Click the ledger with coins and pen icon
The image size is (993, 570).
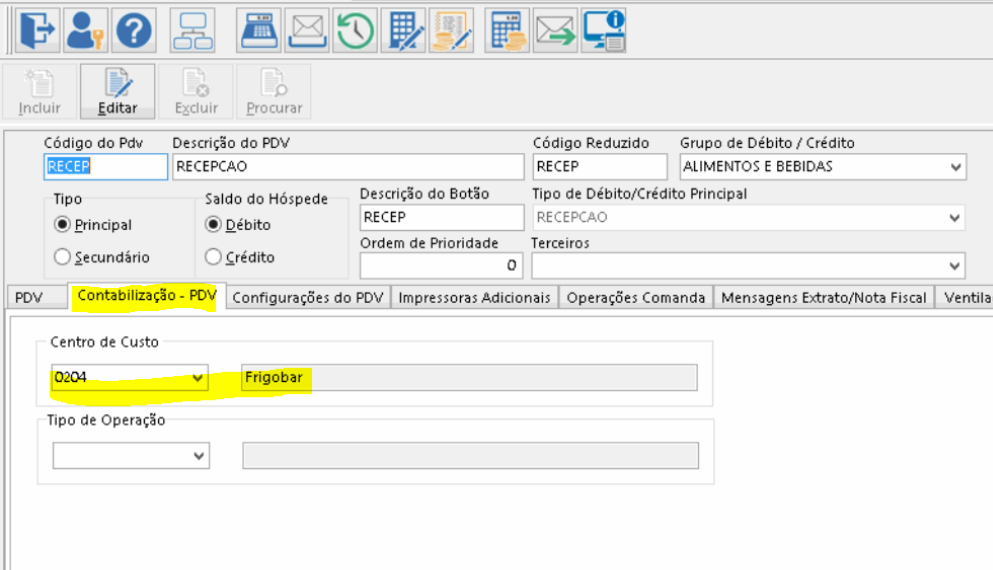tap(452, 30)
